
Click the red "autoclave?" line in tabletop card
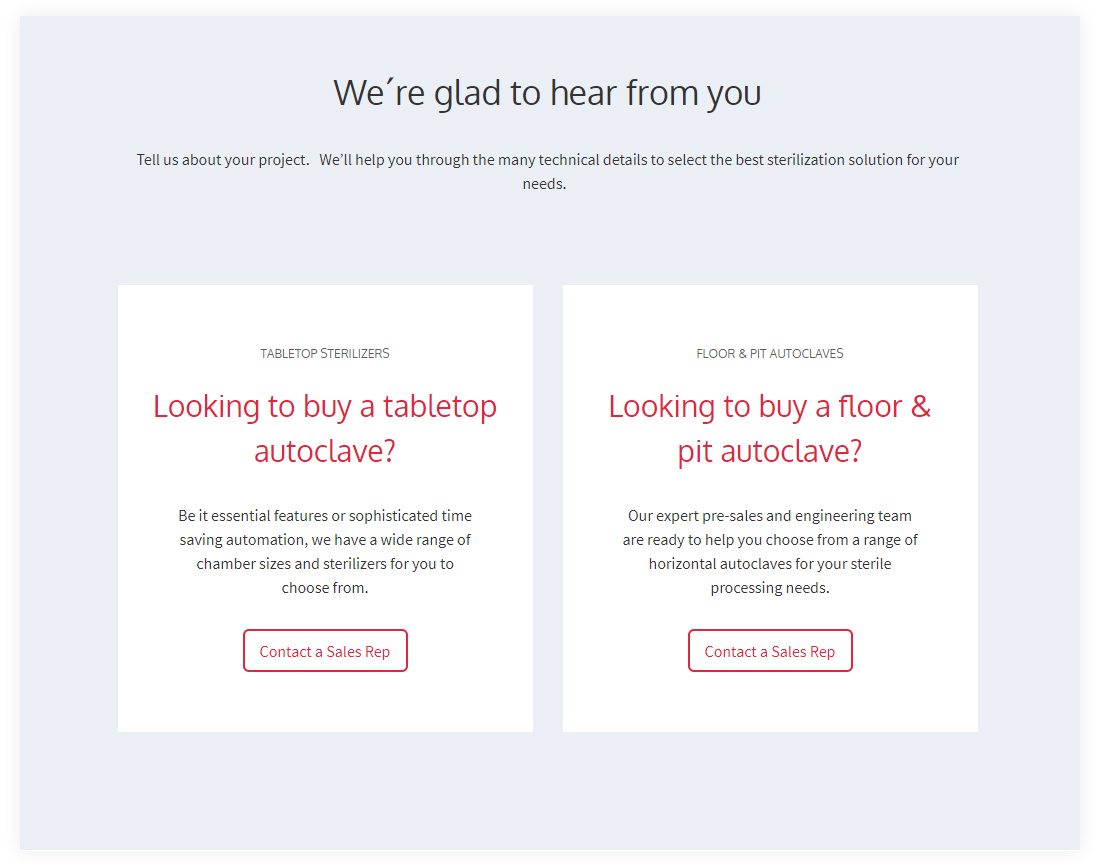coord(325,451)
